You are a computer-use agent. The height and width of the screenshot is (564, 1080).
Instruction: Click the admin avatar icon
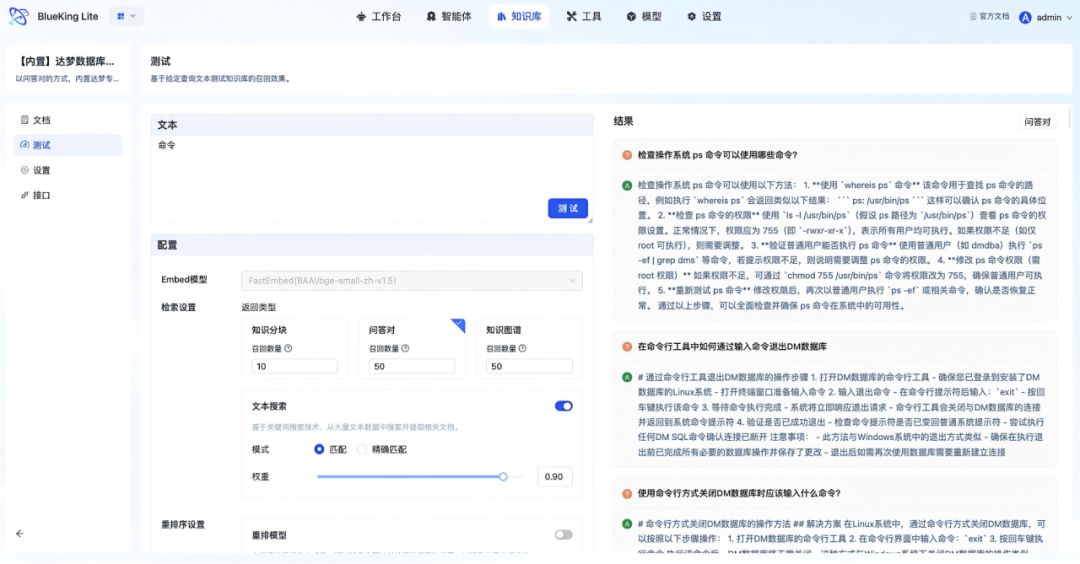[x=1026, y=17]
